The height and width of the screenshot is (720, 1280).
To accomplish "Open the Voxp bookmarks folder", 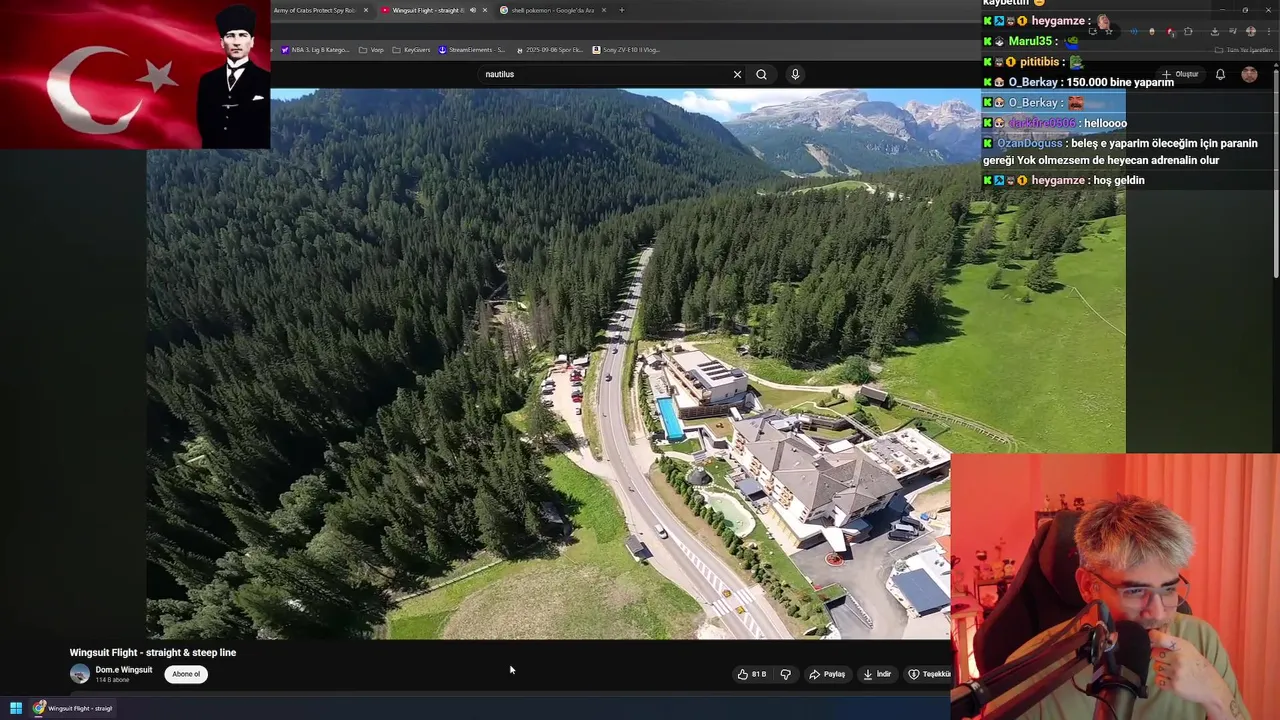I will coord(372,49).
